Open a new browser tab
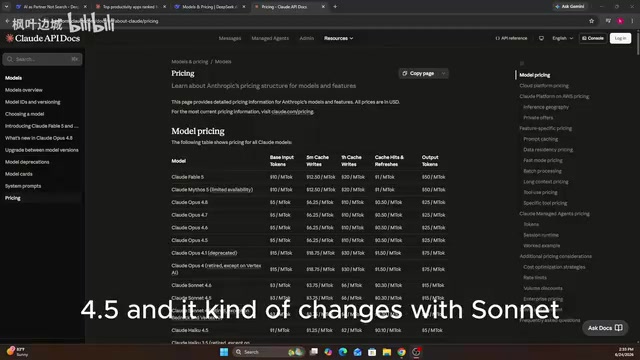 pos(335,7)
